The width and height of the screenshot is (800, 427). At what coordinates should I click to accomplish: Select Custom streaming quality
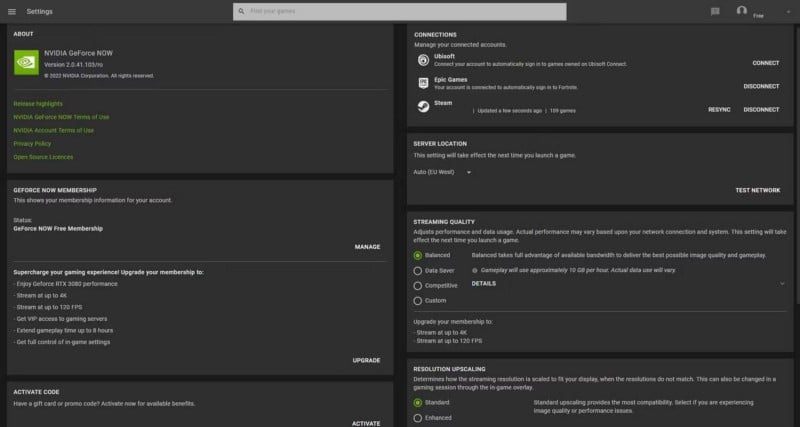[x=417, y=301]
